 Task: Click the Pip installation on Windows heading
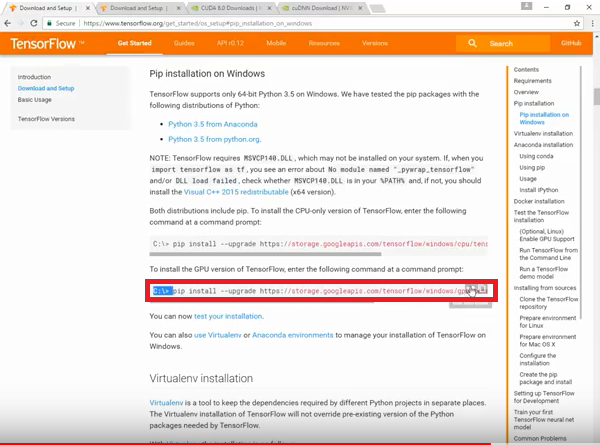point(207,73)
